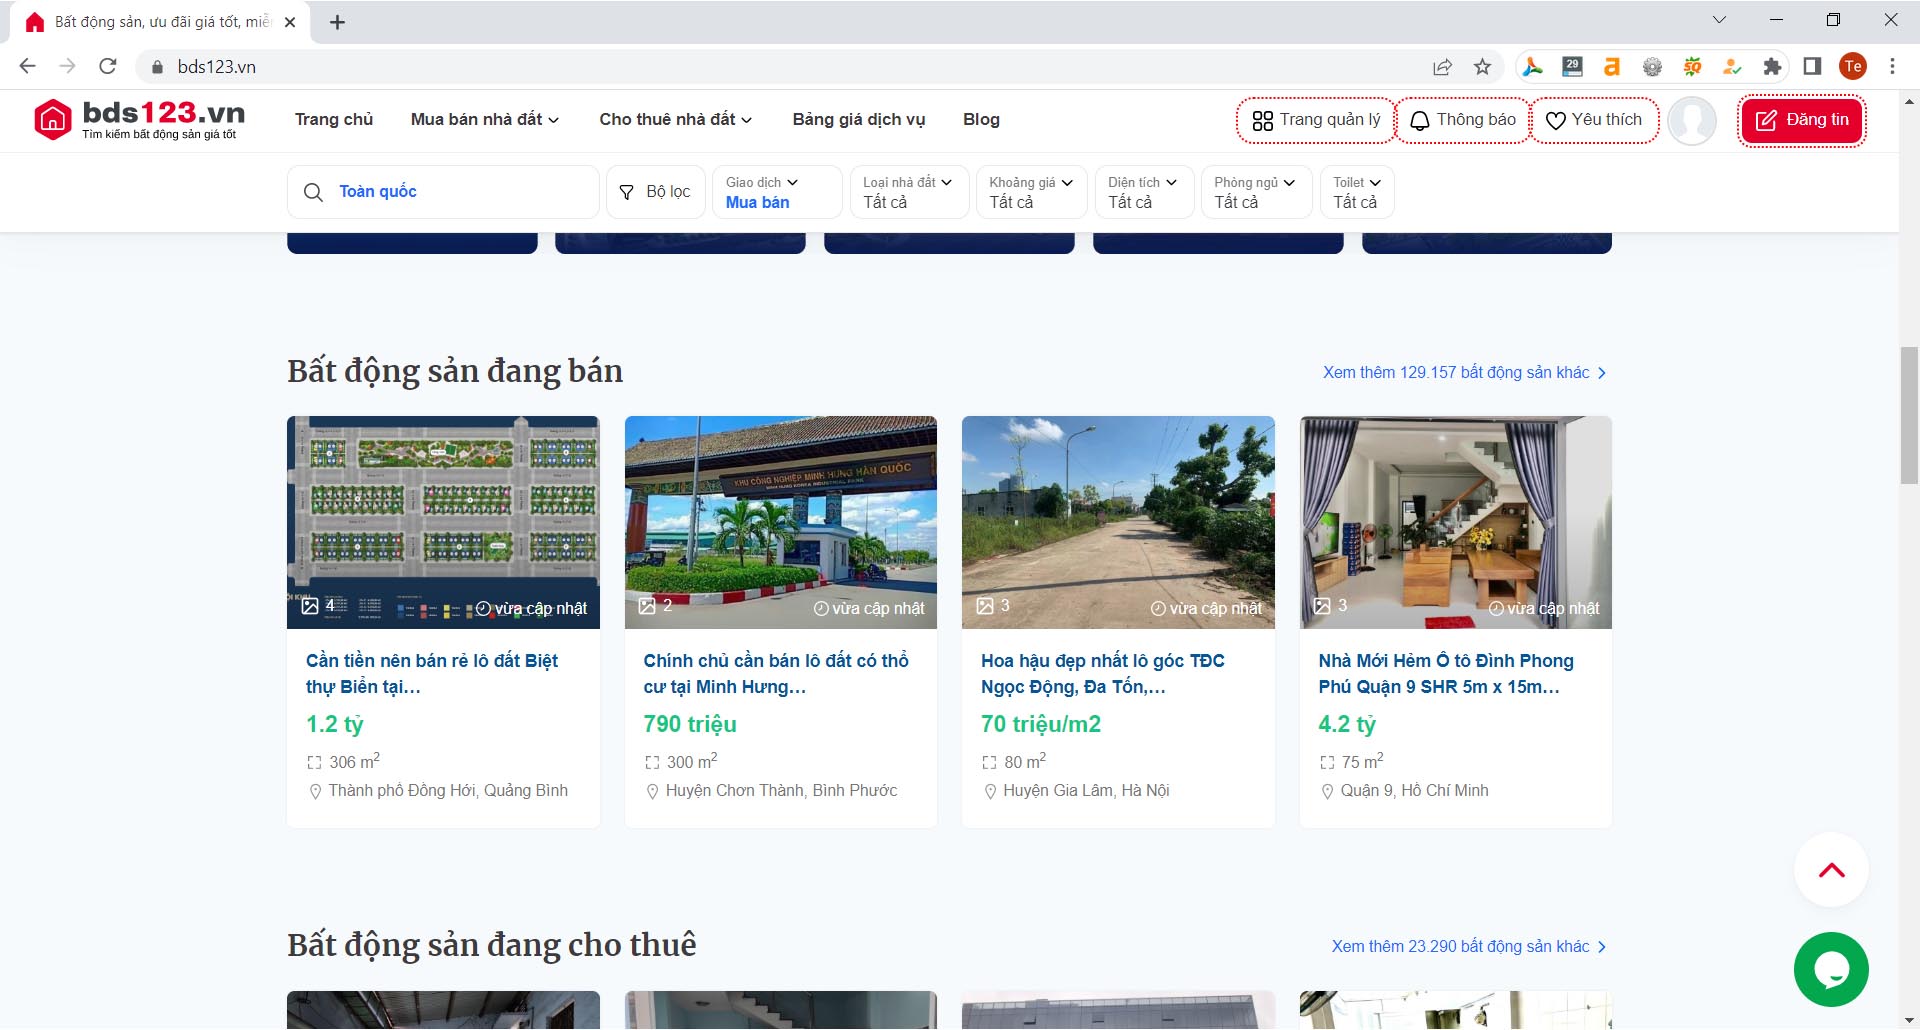Click the calendar 29 extension icon
The height and width of the screenshot is (1030, 1920).
pos(1572,67)
